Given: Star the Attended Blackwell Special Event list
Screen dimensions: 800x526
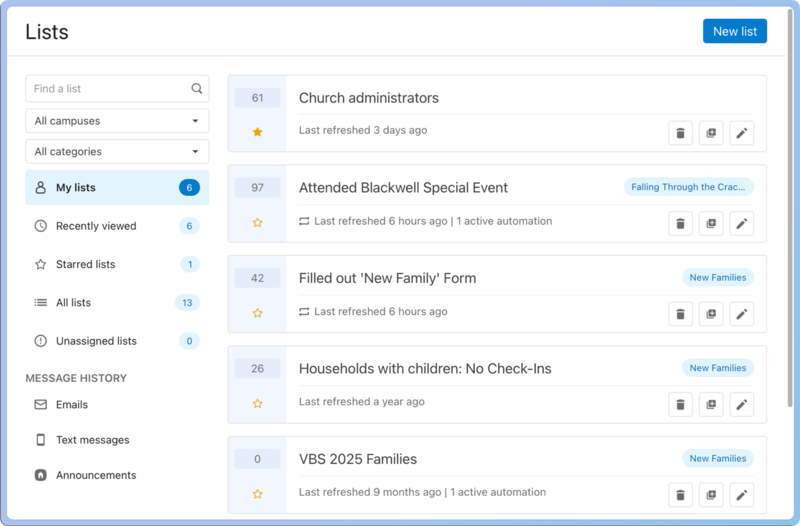Looking at the screenshot, I should [257, 222].
